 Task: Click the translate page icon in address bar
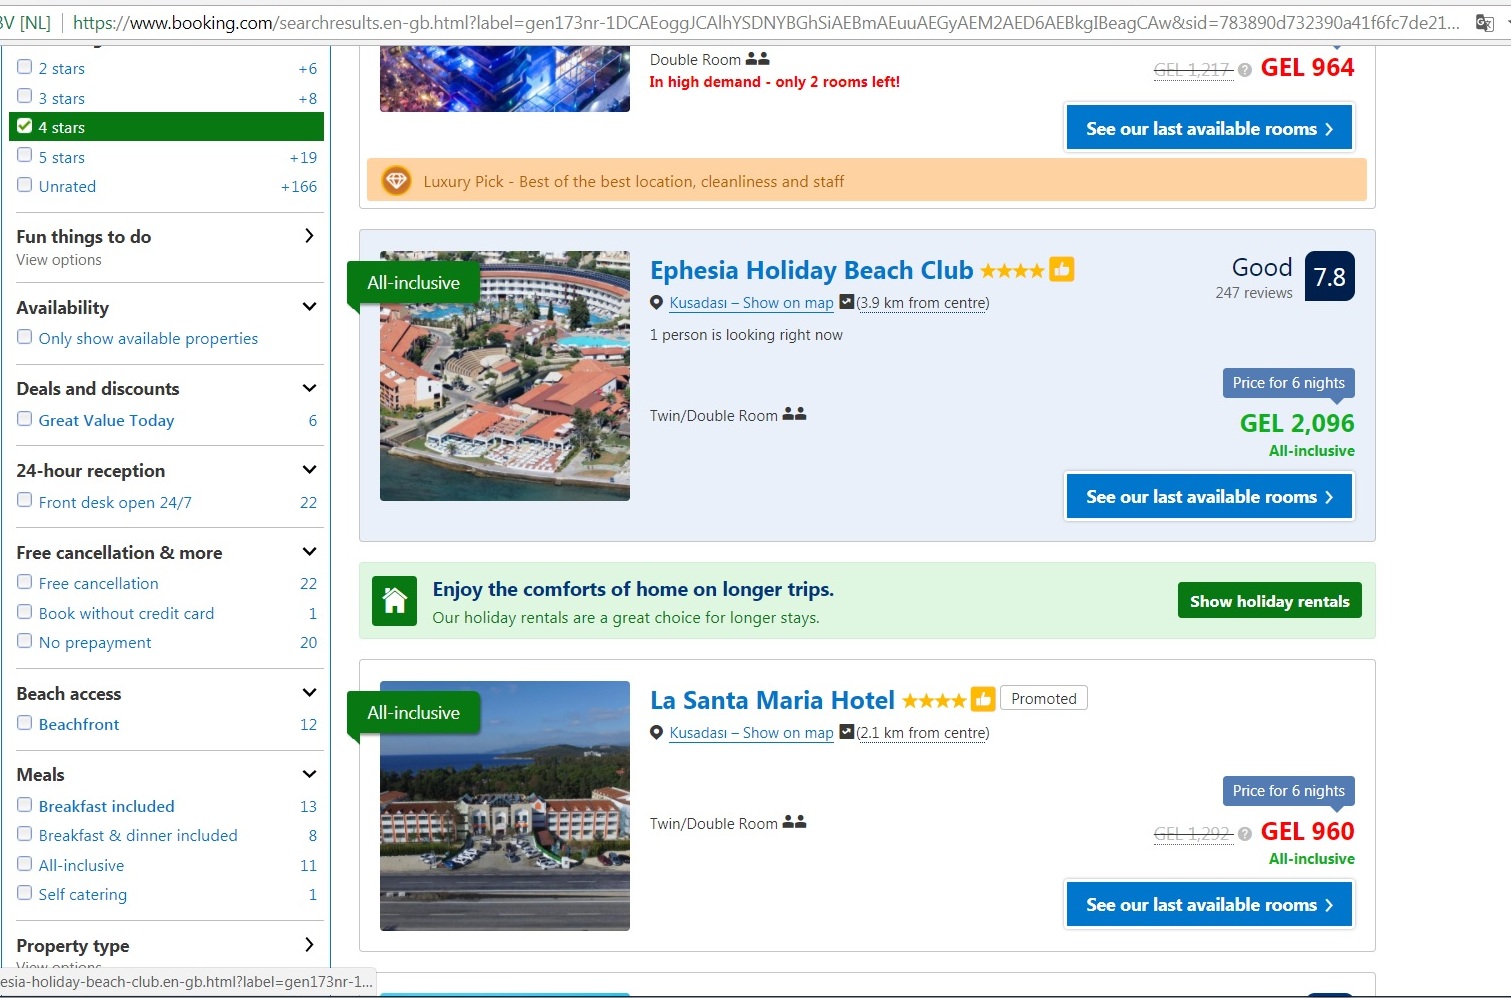tap(1484, 22)
